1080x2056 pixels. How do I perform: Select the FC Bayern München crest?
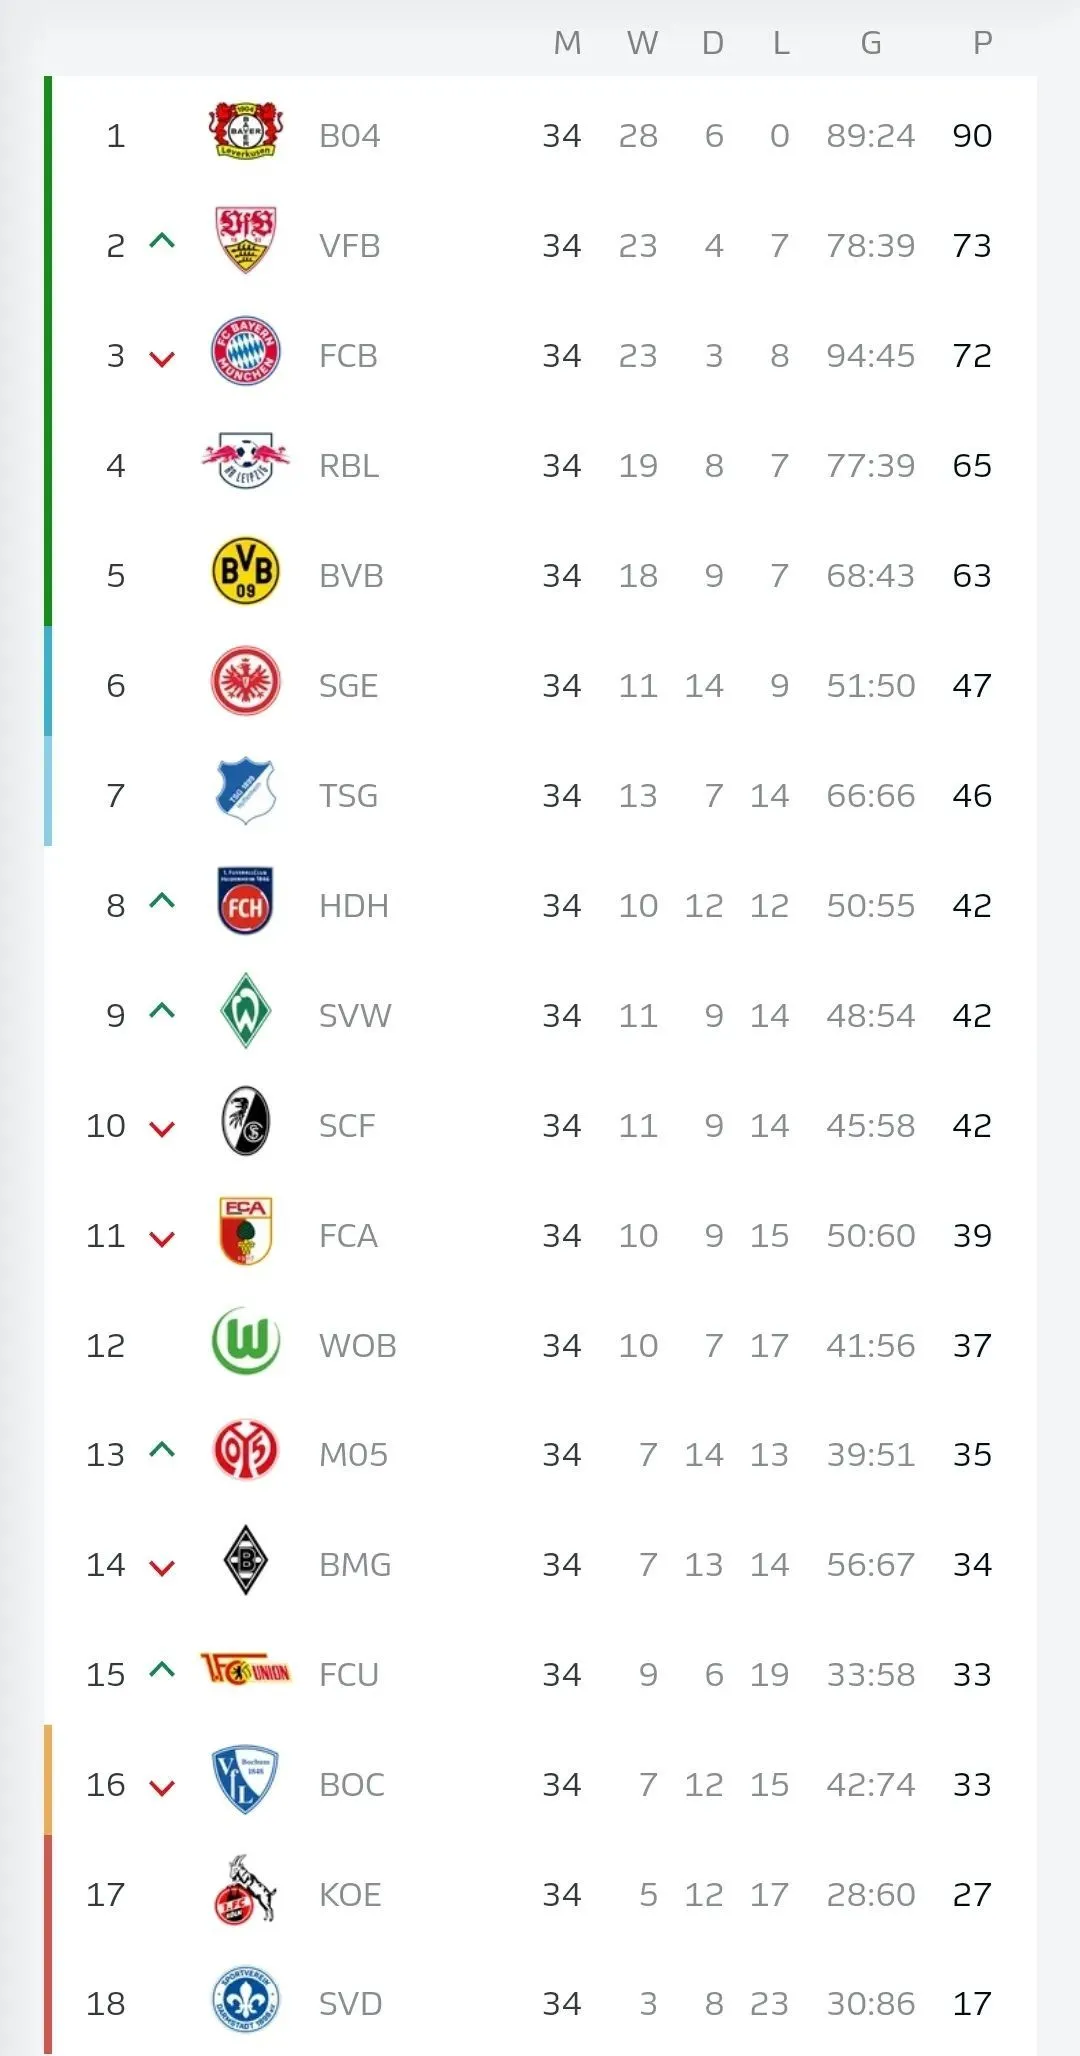click(245, 352)
